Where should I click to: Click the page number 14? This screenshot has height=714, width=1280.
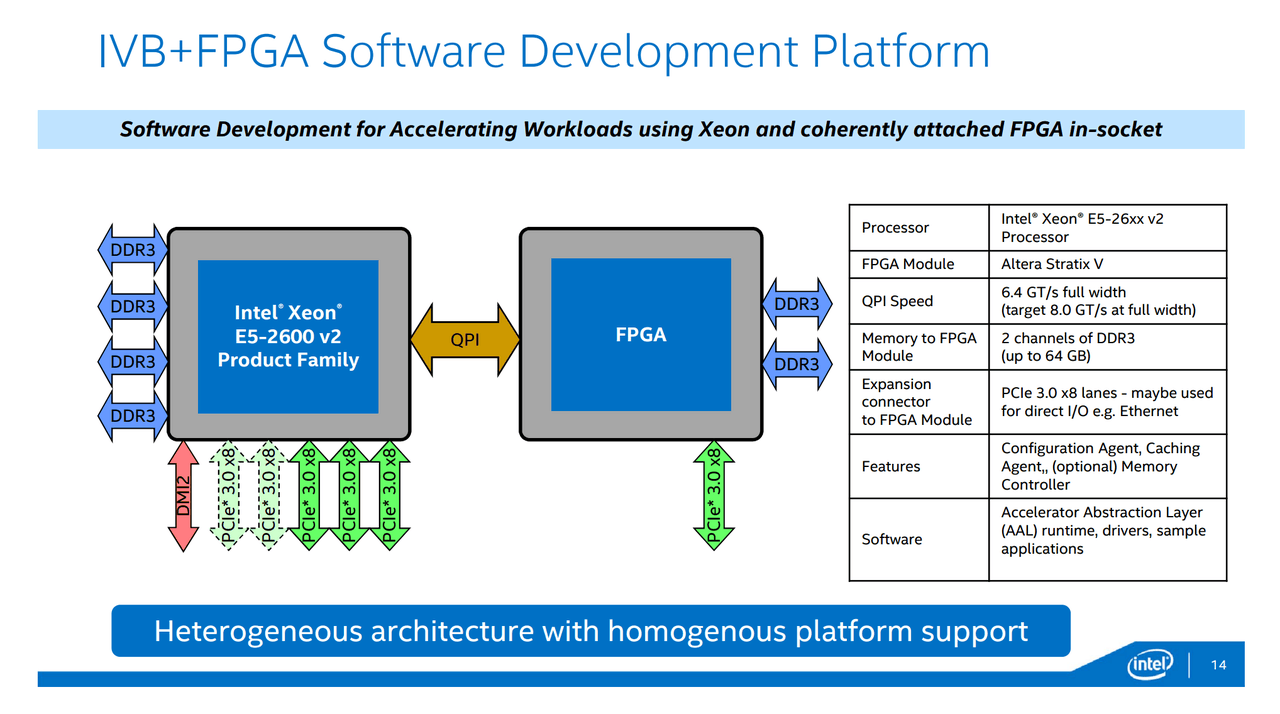click(1222, 663)
